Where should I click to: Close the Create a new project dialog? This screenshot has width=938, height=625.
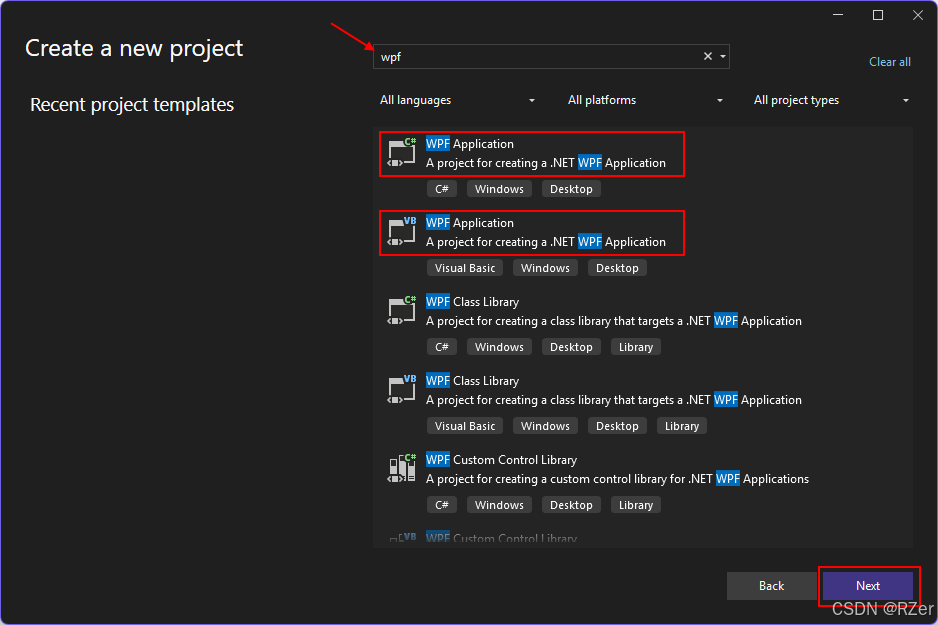pyautogui.click(x=918, y=15)
